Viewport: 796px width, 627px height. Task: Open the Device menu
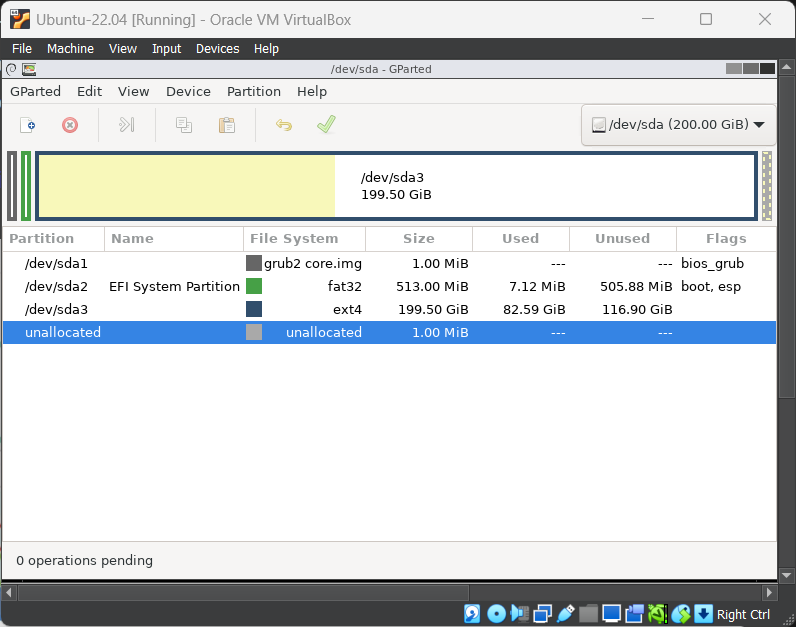[188, 91]
